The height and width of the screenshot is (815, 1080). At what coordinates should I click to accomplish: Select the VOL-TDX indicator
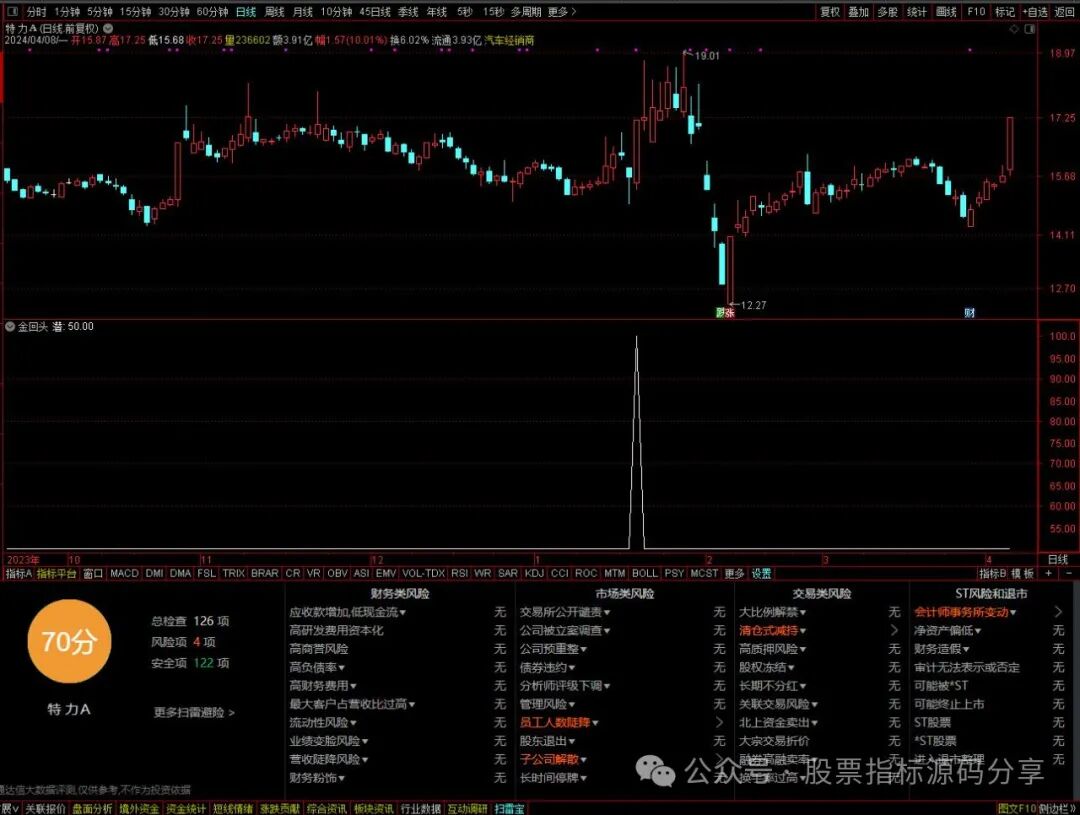click(x=424, y=573)
